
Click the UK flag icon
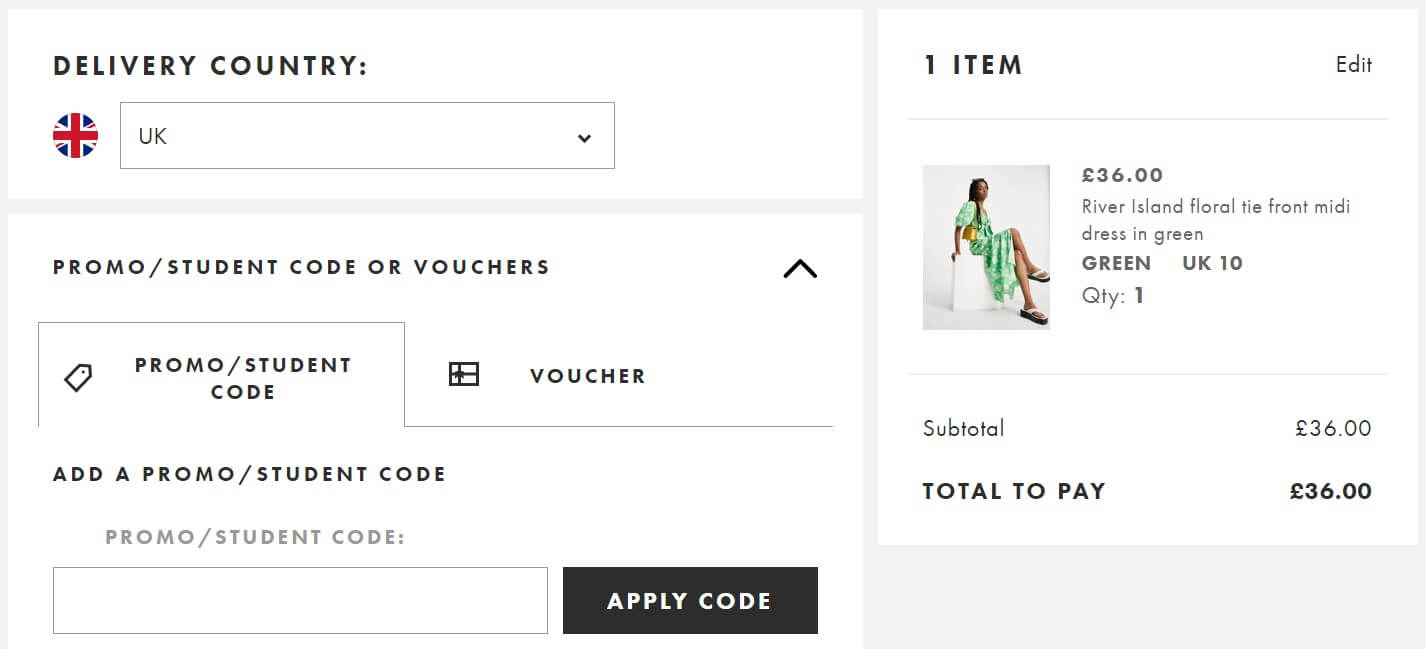73,136
